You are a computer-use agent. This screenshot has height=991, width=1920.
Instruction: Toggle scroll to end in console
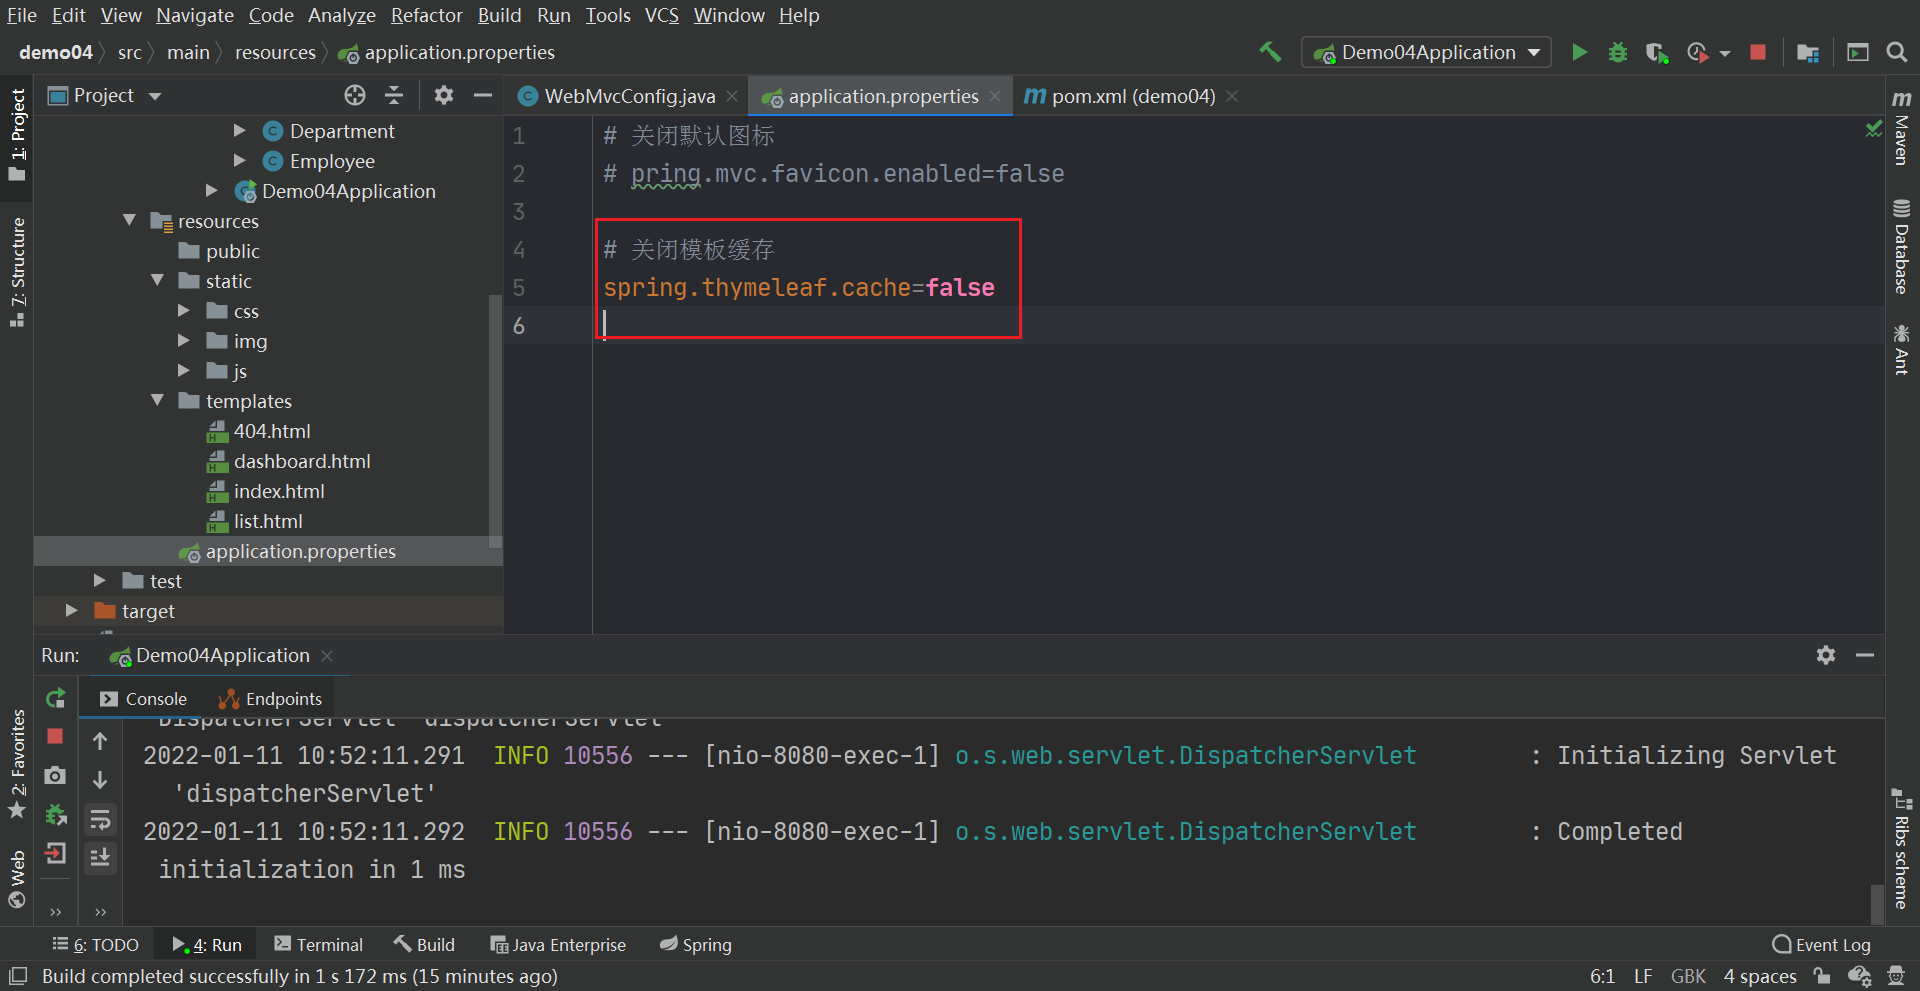pos(100,857)
